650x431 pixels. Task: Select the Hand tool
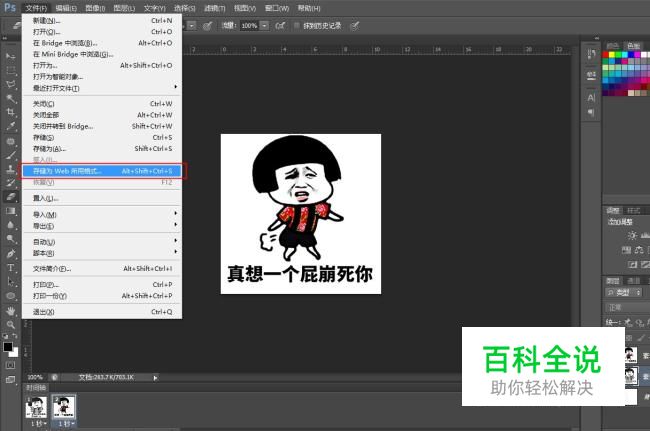[10, 310]
